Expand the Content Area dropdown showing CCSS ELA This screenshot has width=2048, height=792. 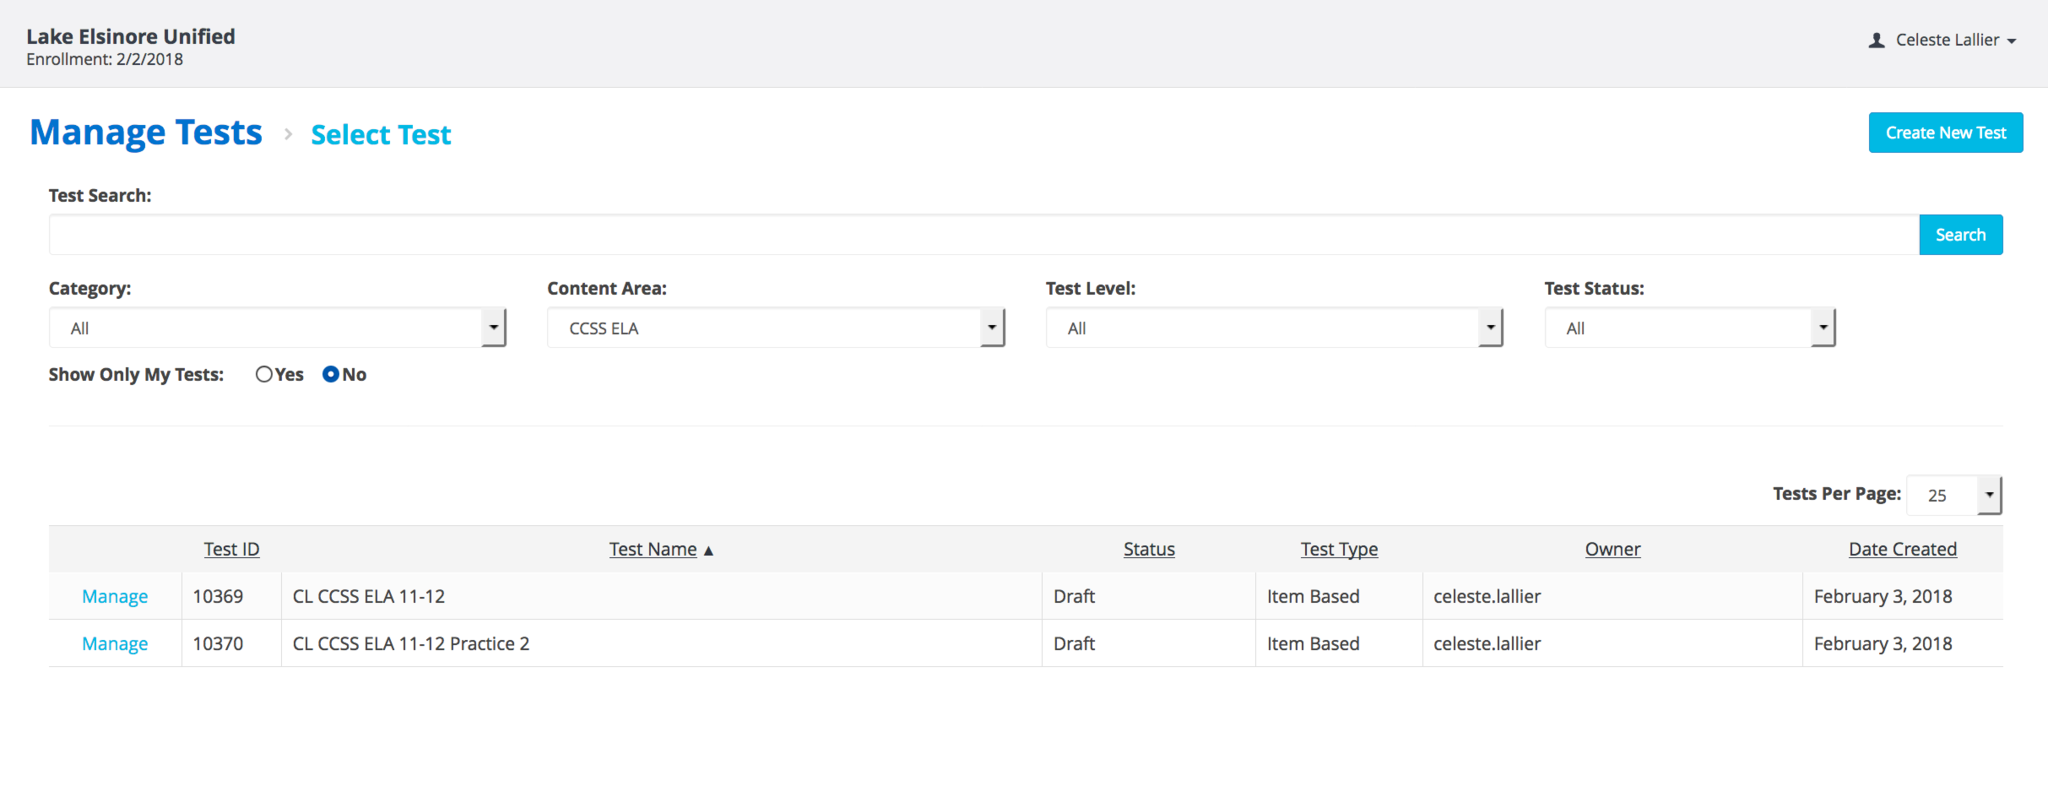[775, 328]
